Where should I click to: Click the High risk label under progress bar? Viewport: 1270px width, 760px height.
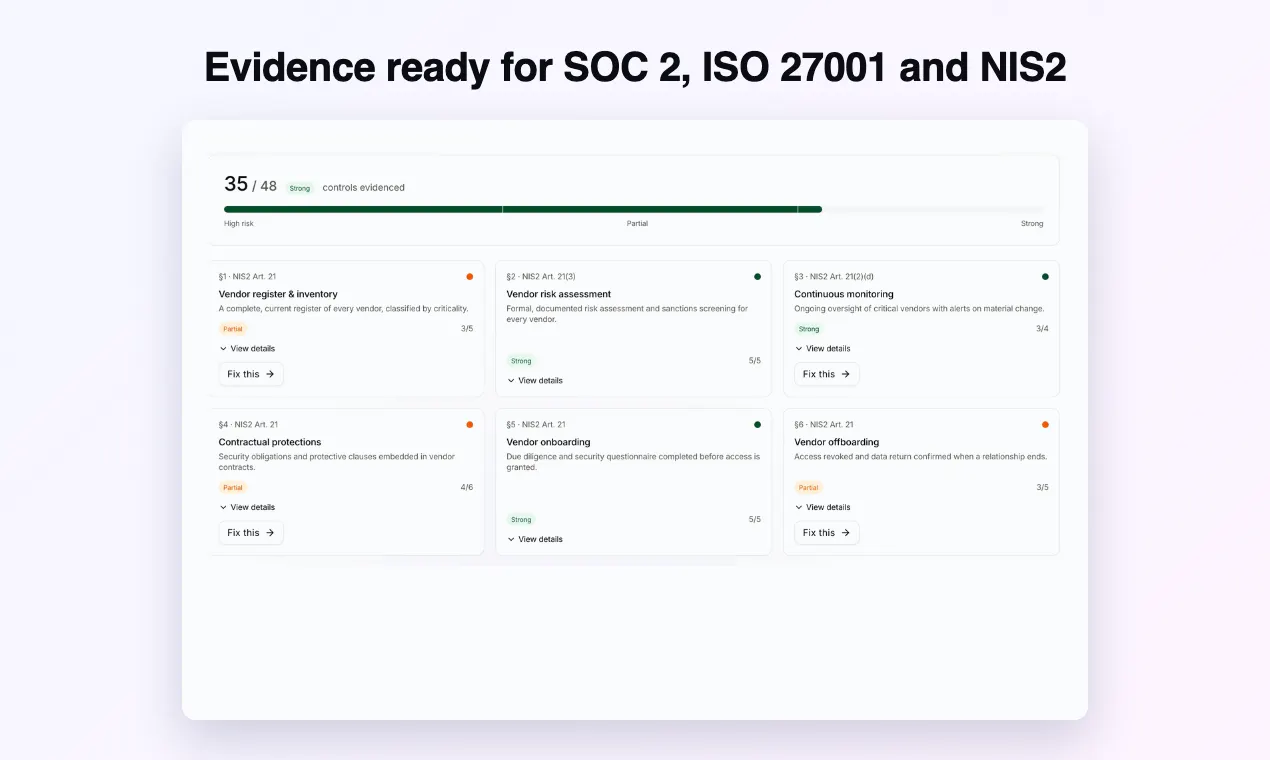[x=239, y=224]
